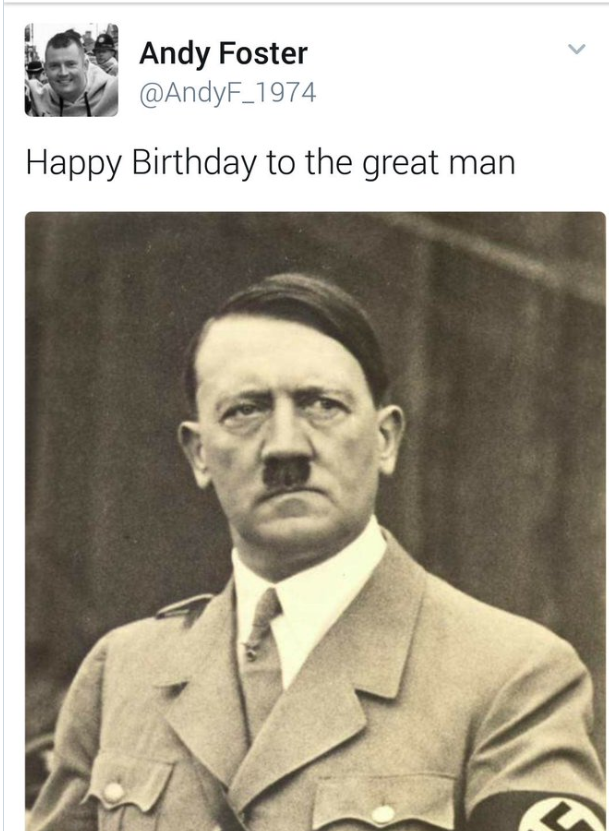Tap the gray username under Andy Foster

(x=228, y=93)
